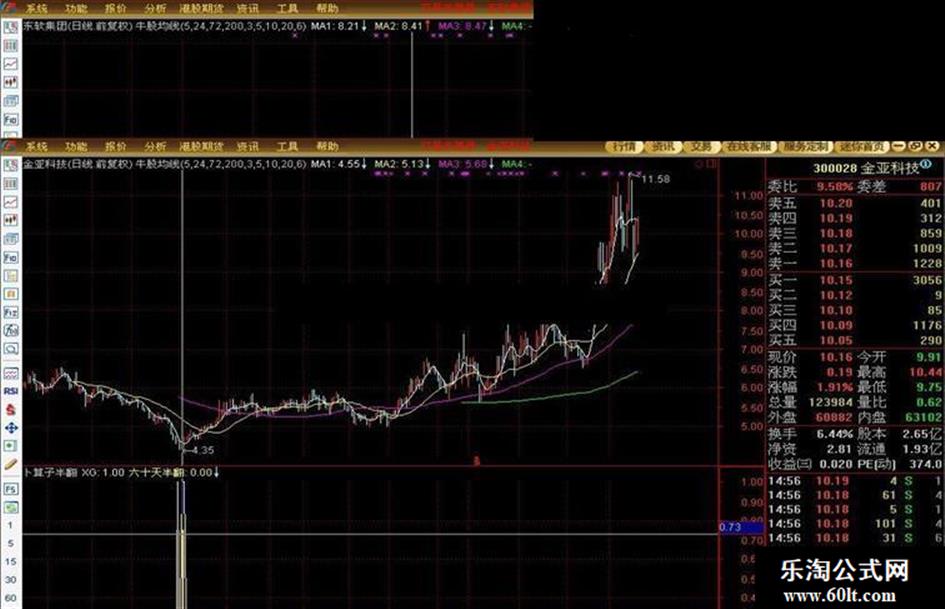Click the 迷你首页 button
Image resolution: width=945 pixels, height=609 pixels.
pyautogui.click(x=862, y=147)
